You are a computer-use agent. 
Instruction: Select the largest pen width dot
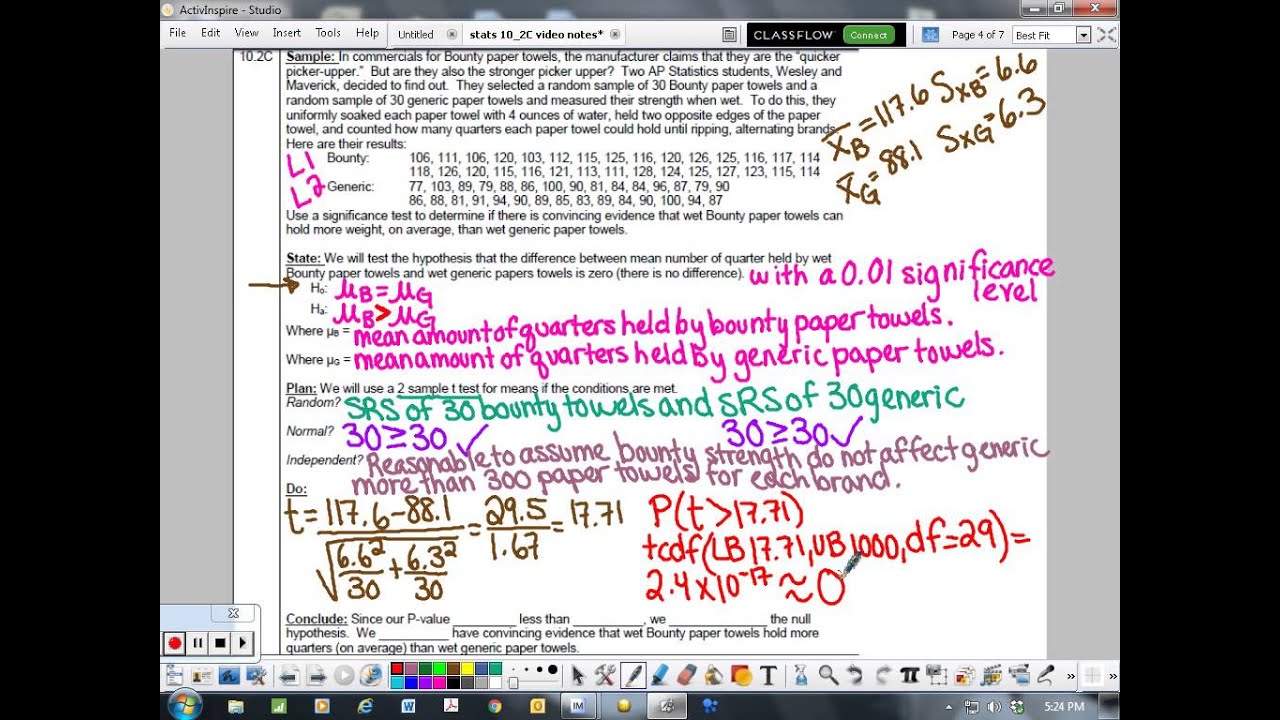[x=552, y=669]
